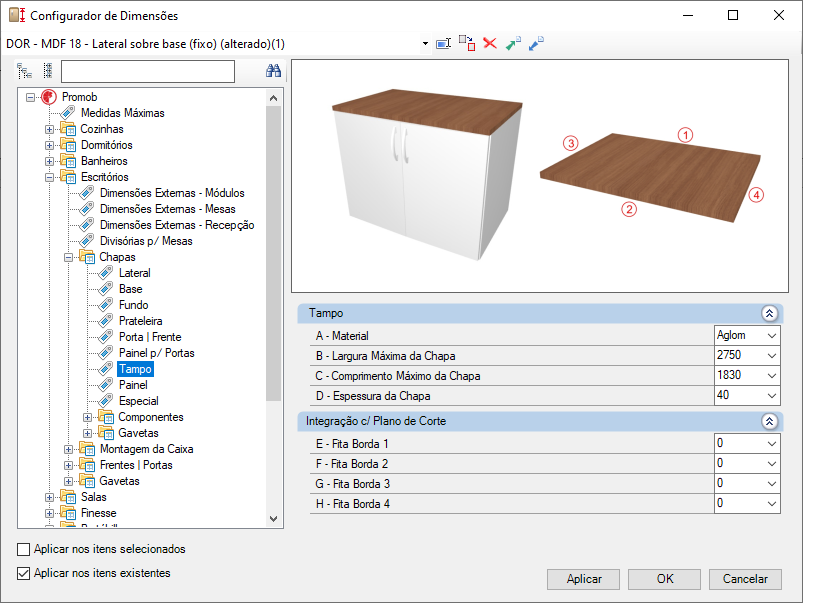This screenshot has width=814, height=611.
Task: Expand the Banheiros folder
Action: 49,161
